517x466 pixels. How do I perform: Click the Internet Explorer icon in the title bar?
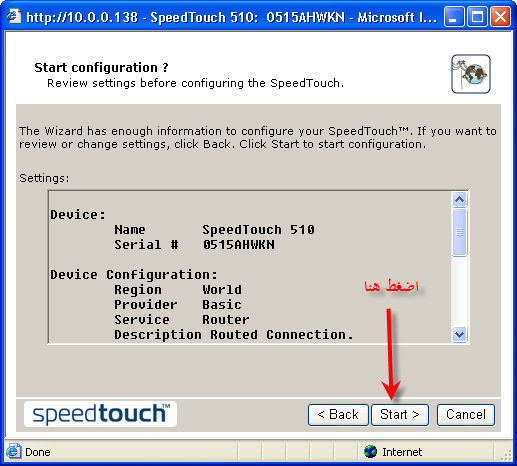click(14, 16)
